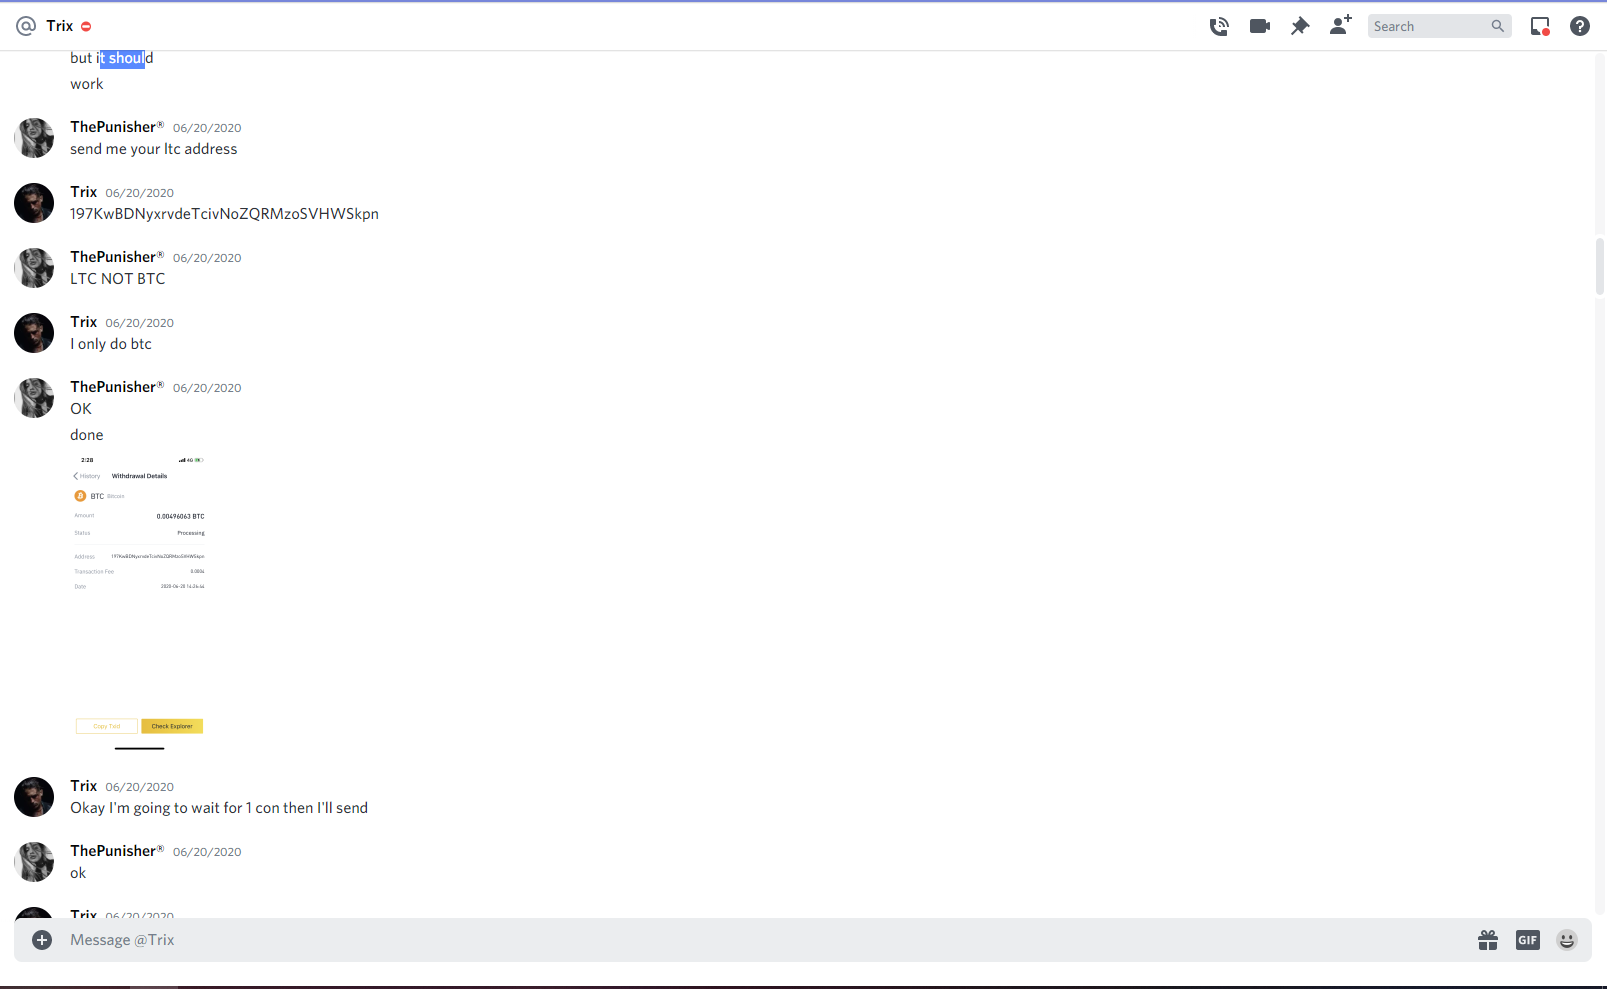Click Trix username above 'Okay I'm going to wait'
This screenshot has height=989, width=1607.
tap(84, 786)
